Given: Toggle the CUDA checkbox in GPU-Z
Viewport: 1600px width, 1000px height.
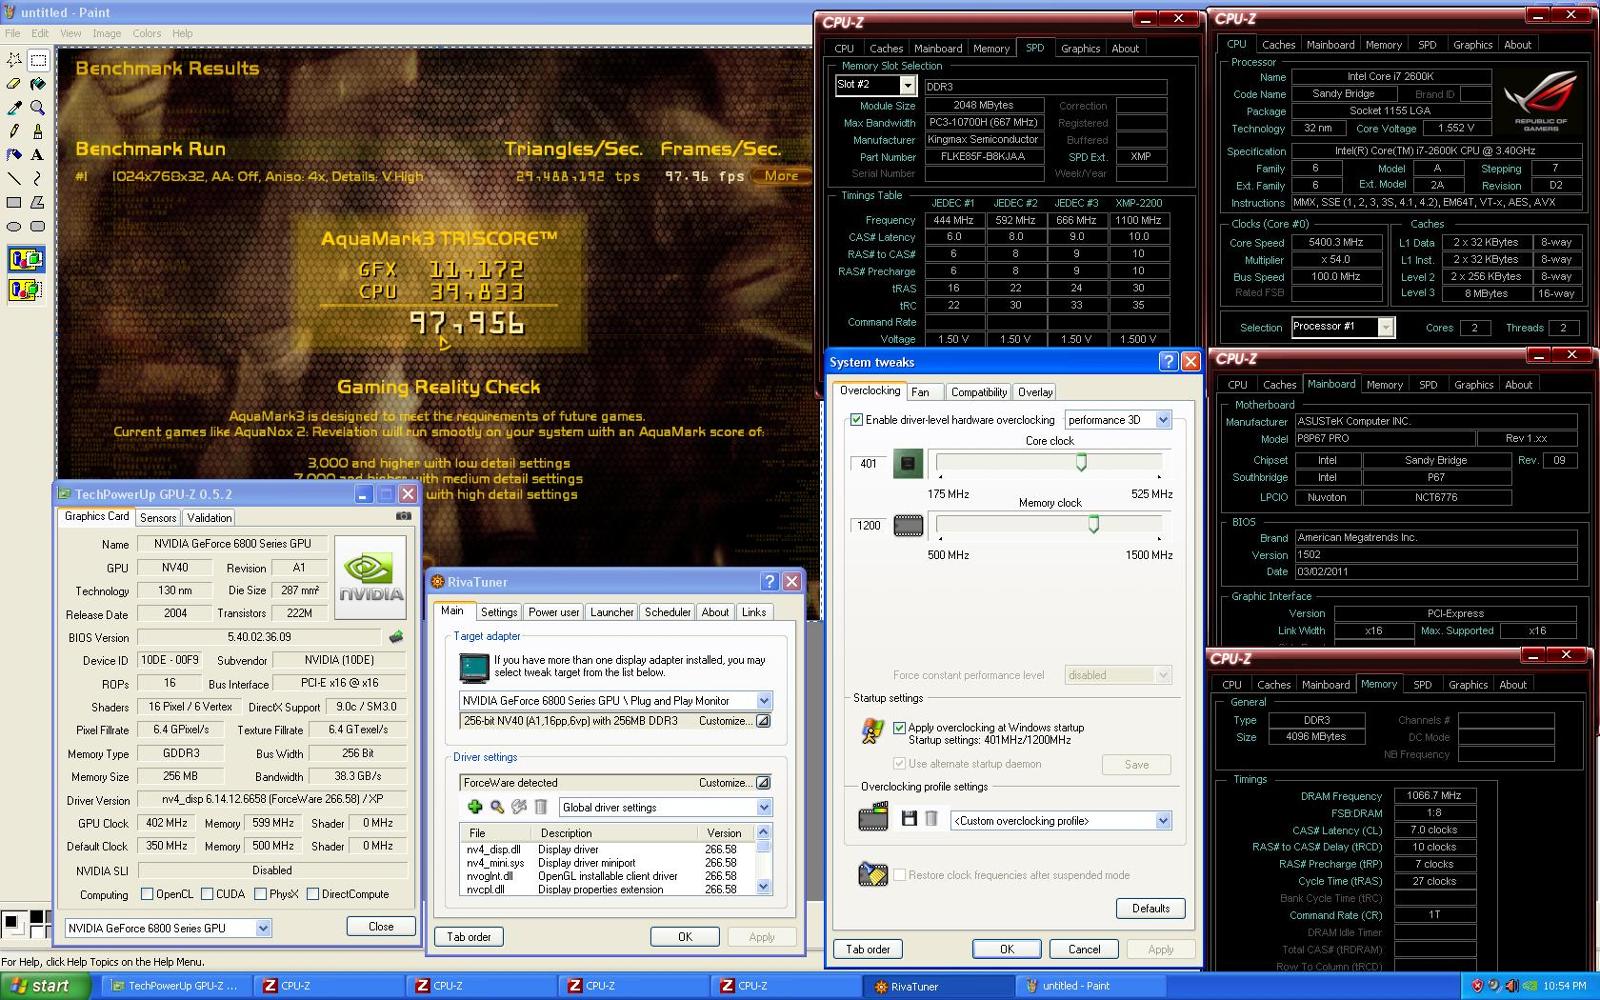Looking at the screenshot, I should [x=207, y=894].
